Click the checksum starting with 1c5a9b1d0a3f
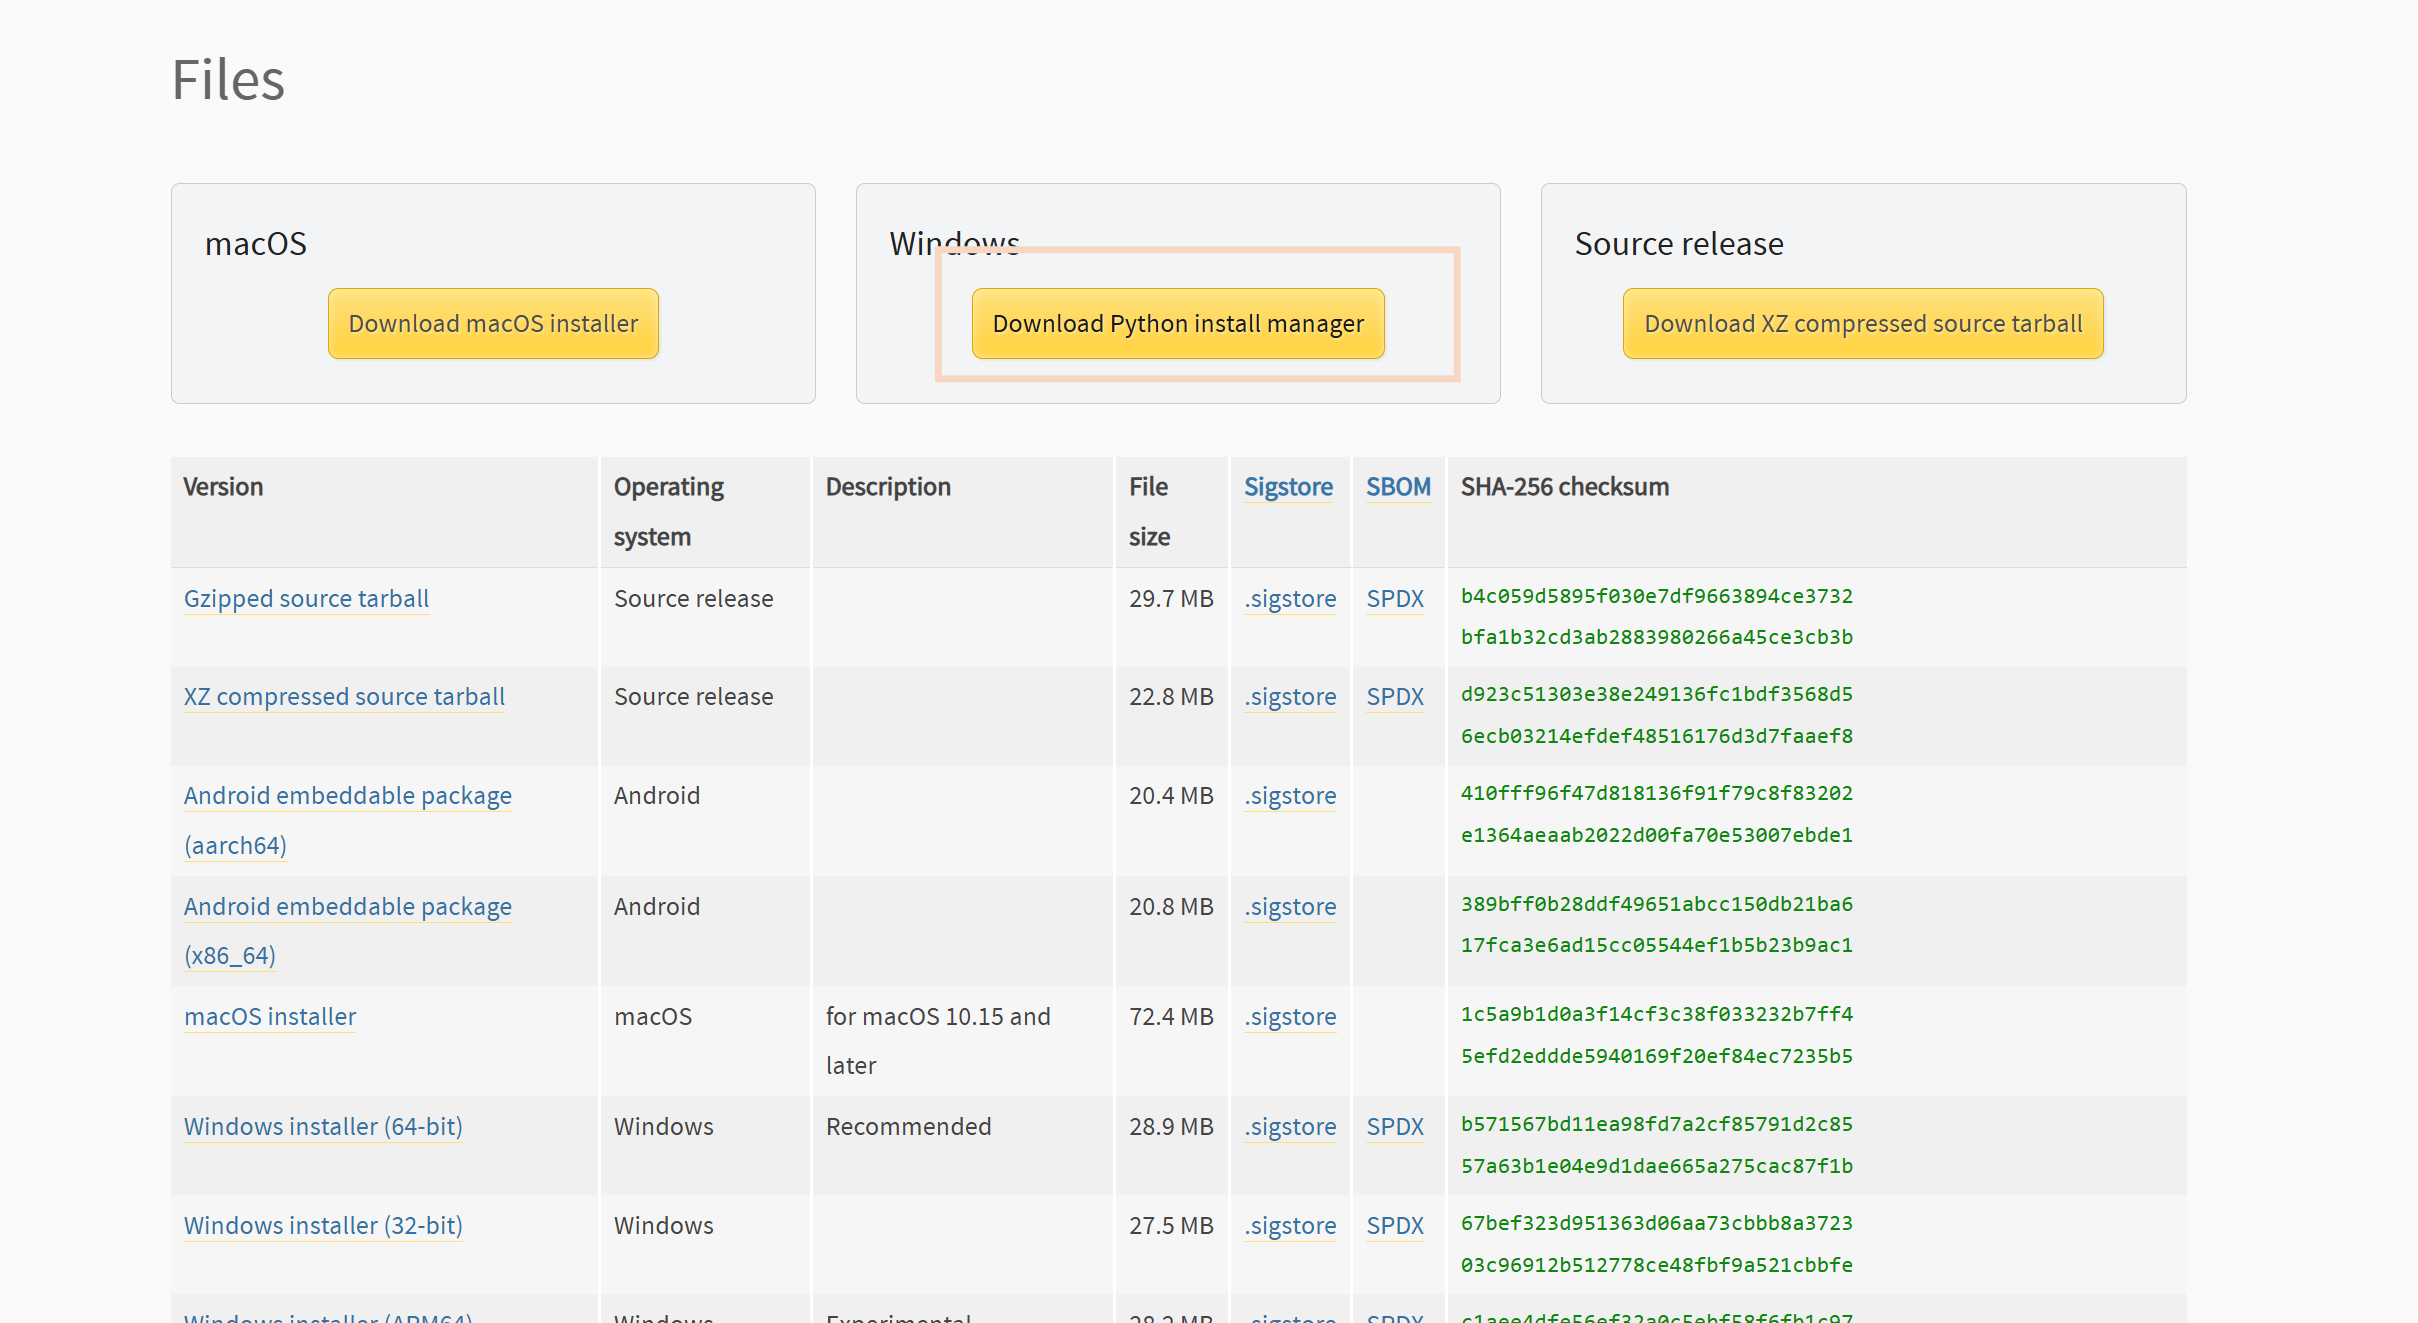The image size is (2418, 1323). pos(1657,1035)
